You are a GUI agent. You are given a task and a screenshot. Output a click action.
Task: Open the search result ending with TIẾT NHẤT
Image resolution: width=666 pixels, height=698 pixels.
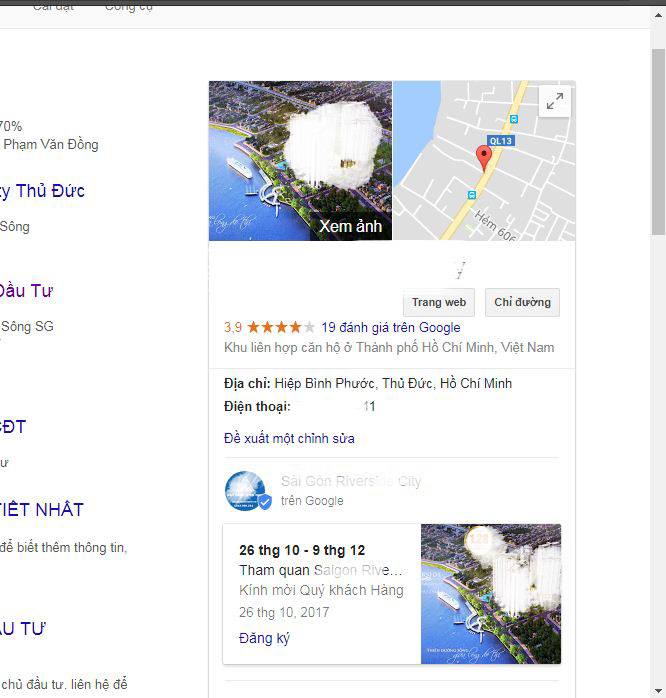41,510
